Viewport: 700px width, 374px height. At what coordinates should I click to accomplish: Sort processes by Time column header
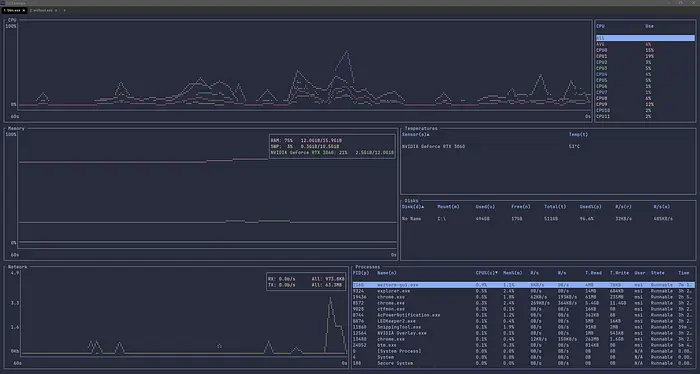click(683, 273)
